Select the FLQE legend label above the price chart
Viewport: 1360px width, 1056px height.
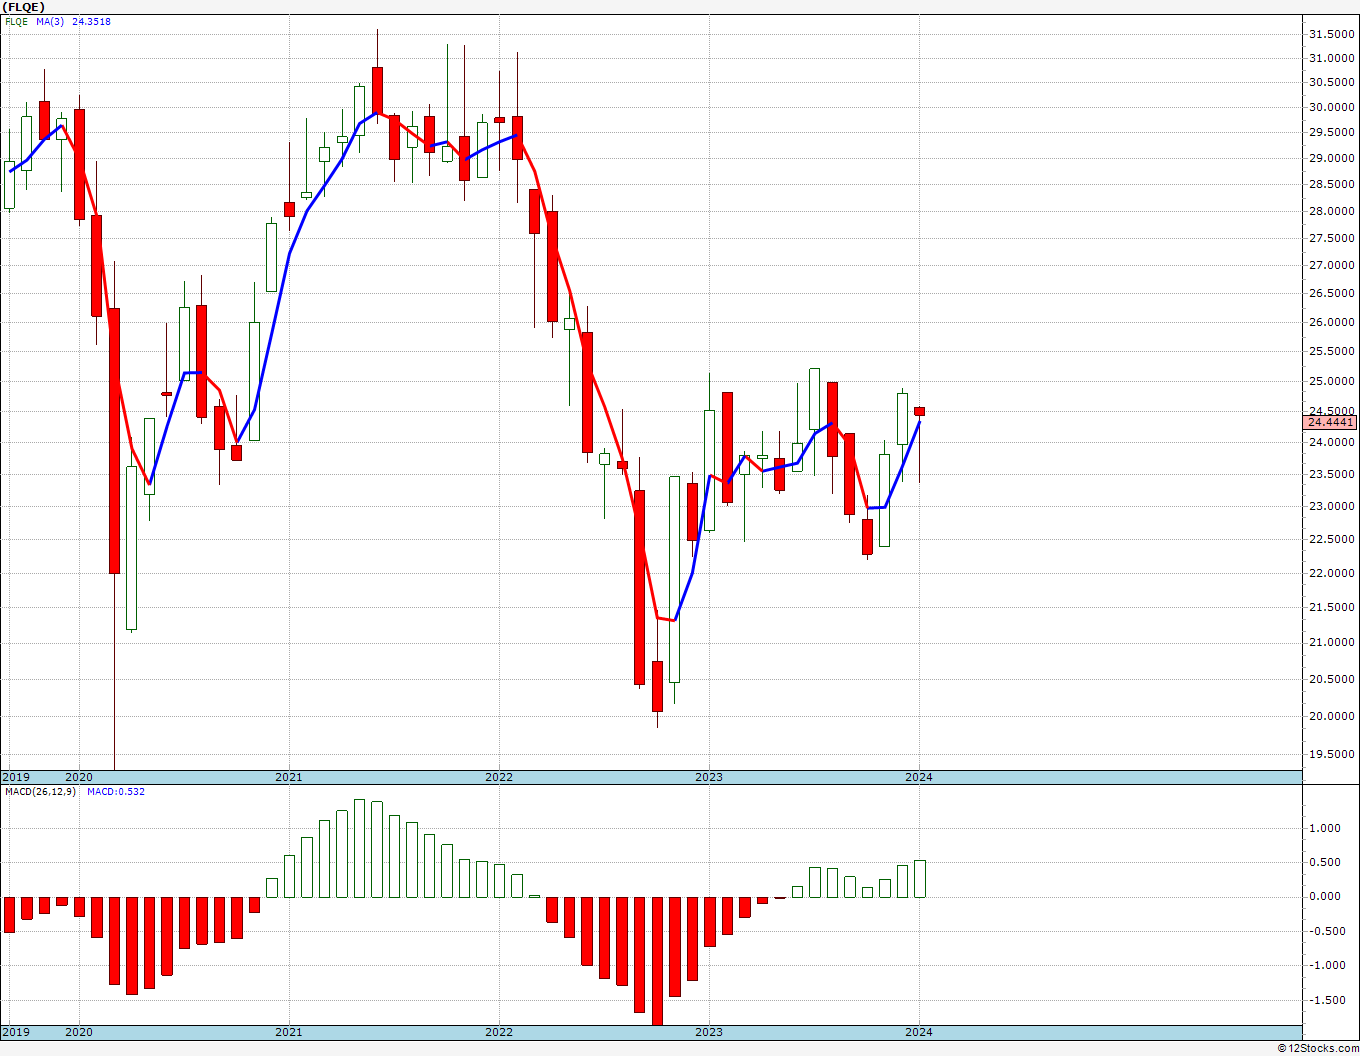pos(16,21)
